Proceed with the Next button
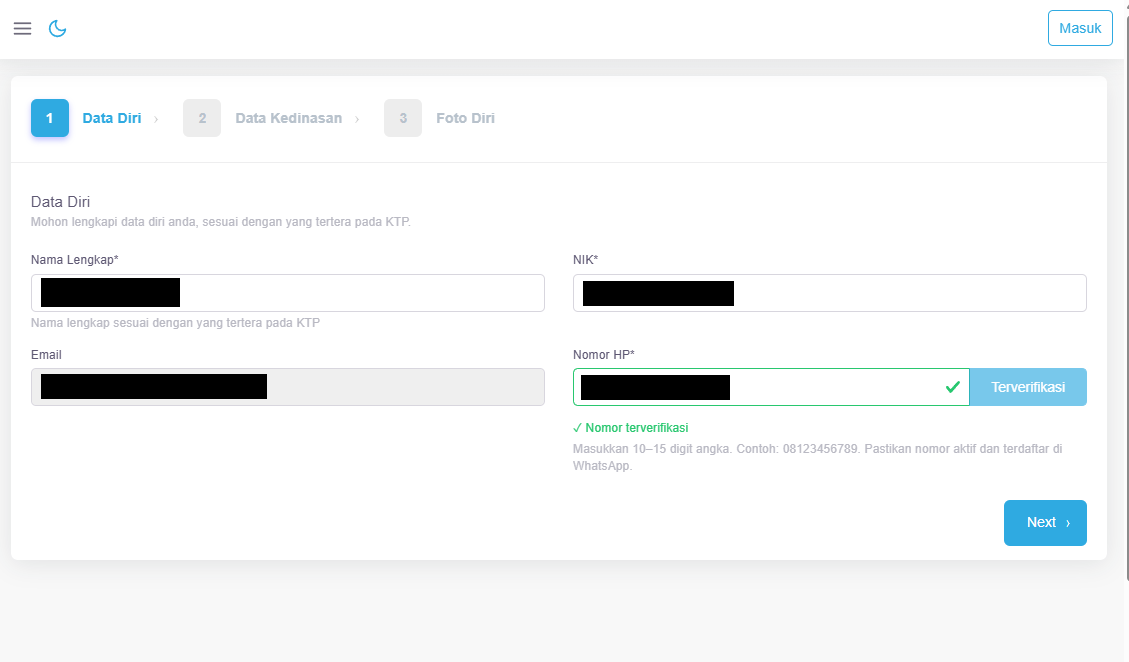 1045,523
